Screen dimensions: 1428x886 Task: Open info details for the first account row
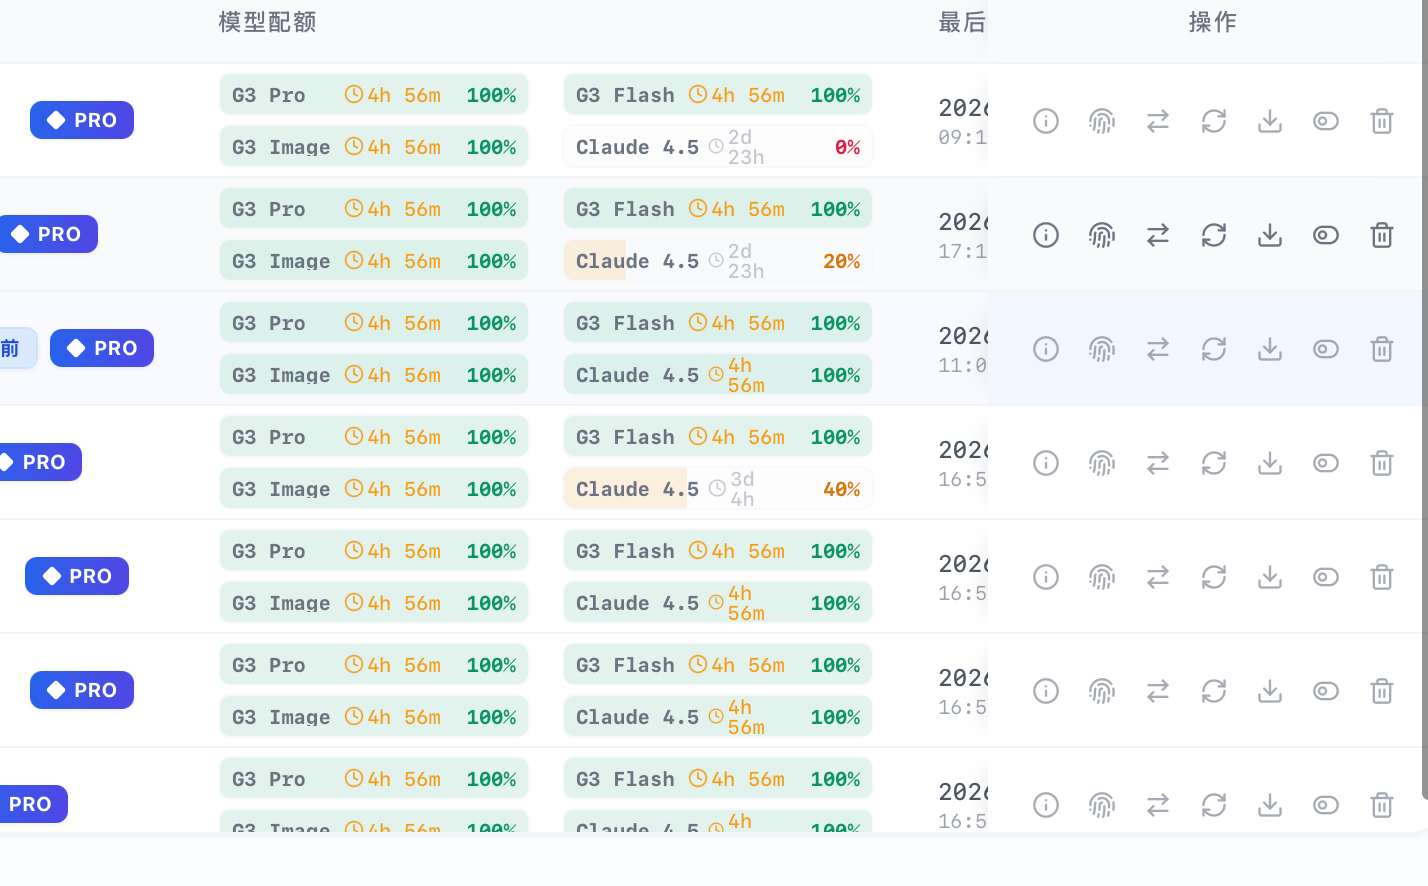point(1046,121)
